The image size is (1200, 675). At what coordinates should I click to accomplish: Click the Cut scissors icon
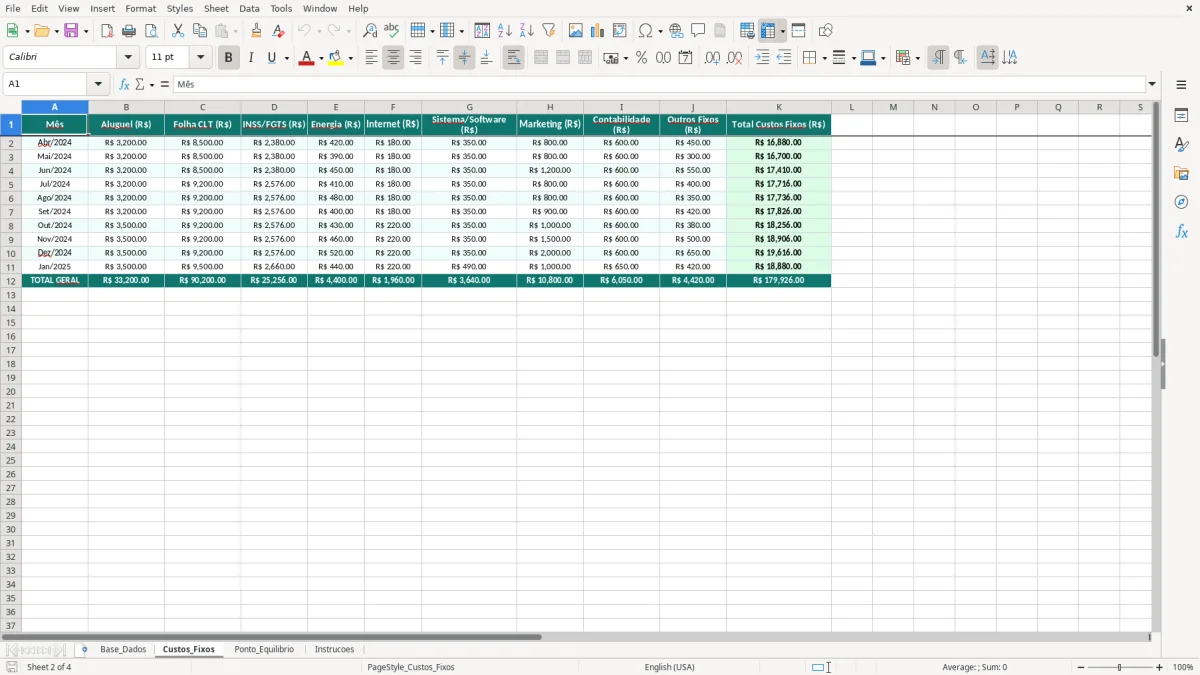click(x=178, y=31)
